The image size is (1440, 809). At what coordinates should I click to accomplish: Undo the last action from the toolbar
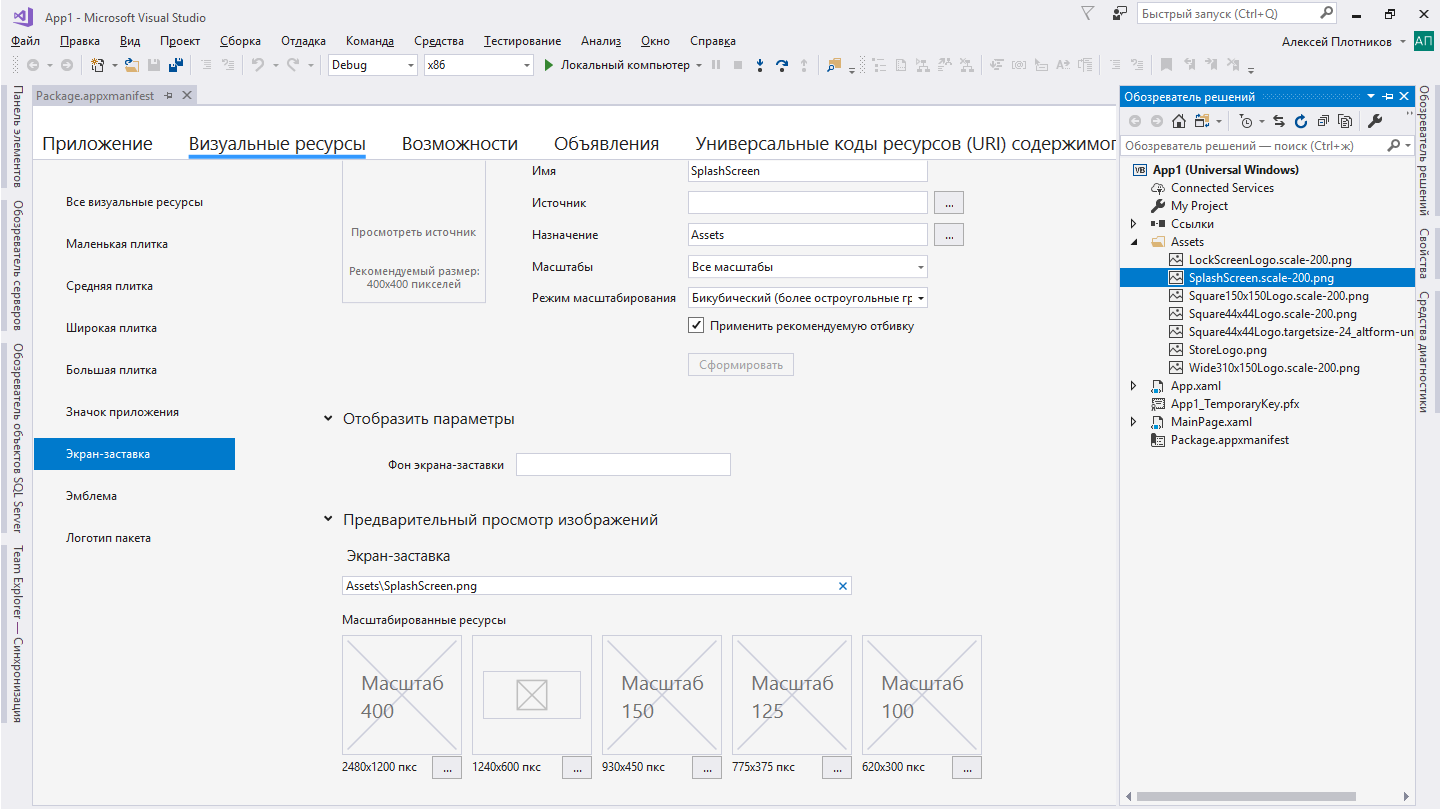[258, 66]
